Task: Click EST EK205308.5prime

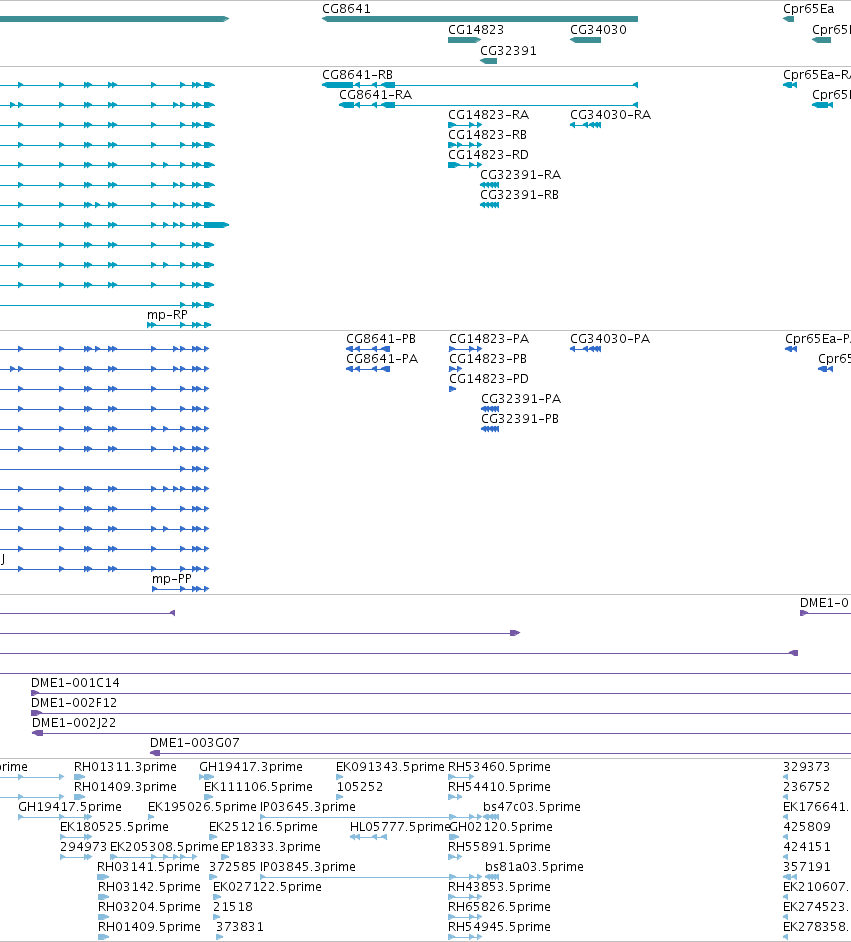Action: click(x=164, y=847)
